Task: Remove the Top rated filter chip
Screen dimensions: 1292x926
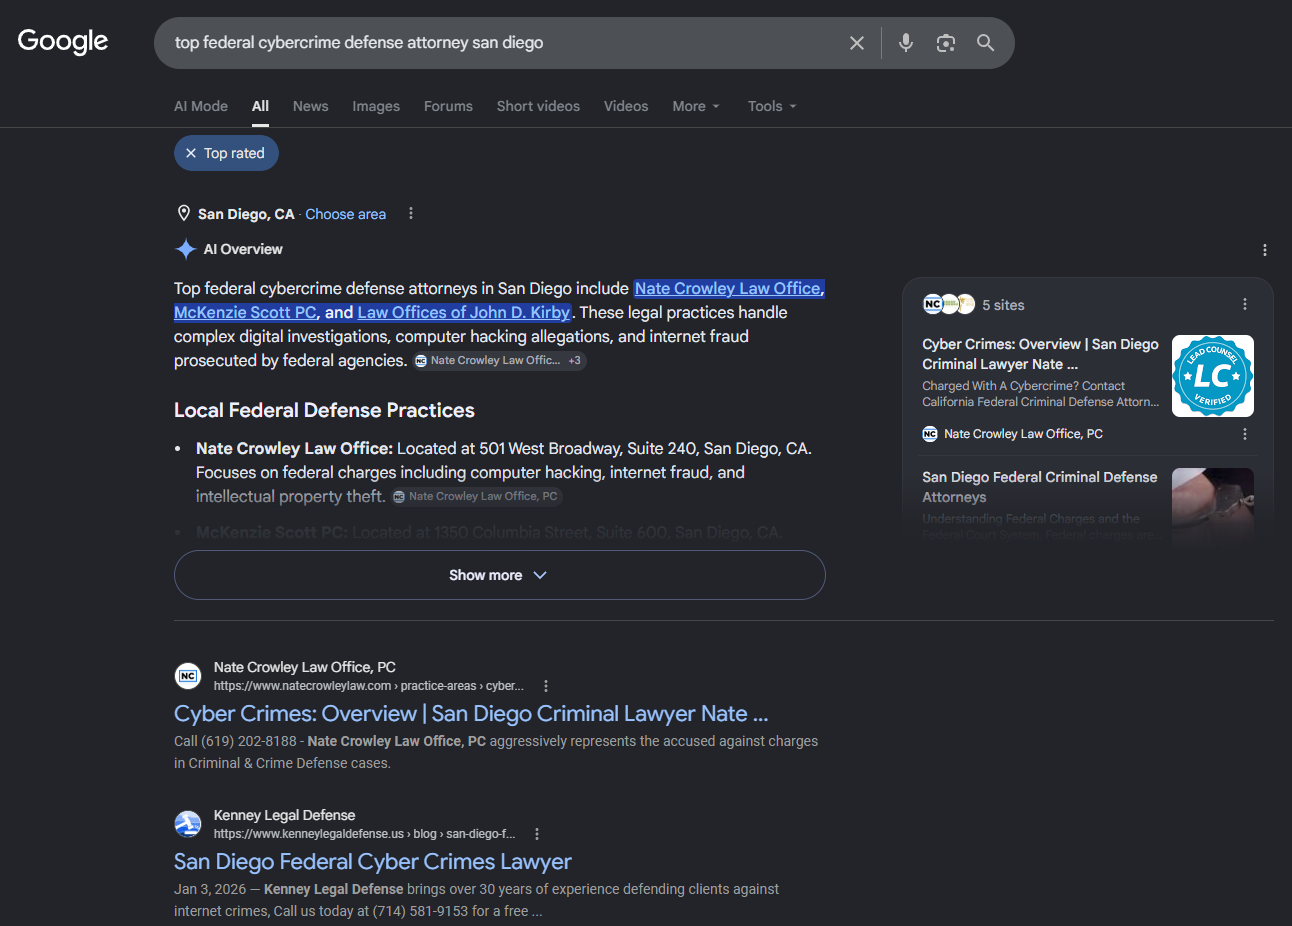Action: tap(191, 153)
